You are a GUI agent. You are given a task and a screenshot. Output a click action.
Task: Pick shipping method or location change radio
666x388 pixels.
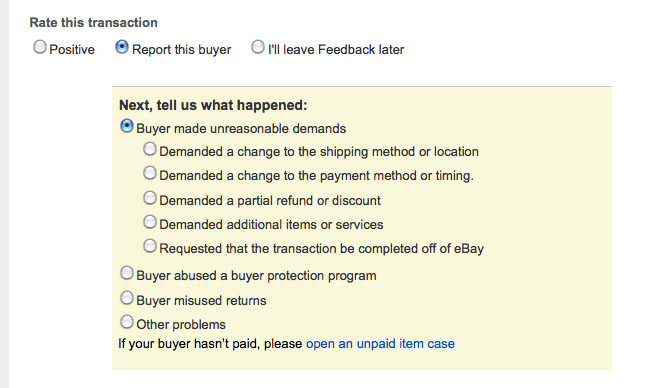[150, 149]
